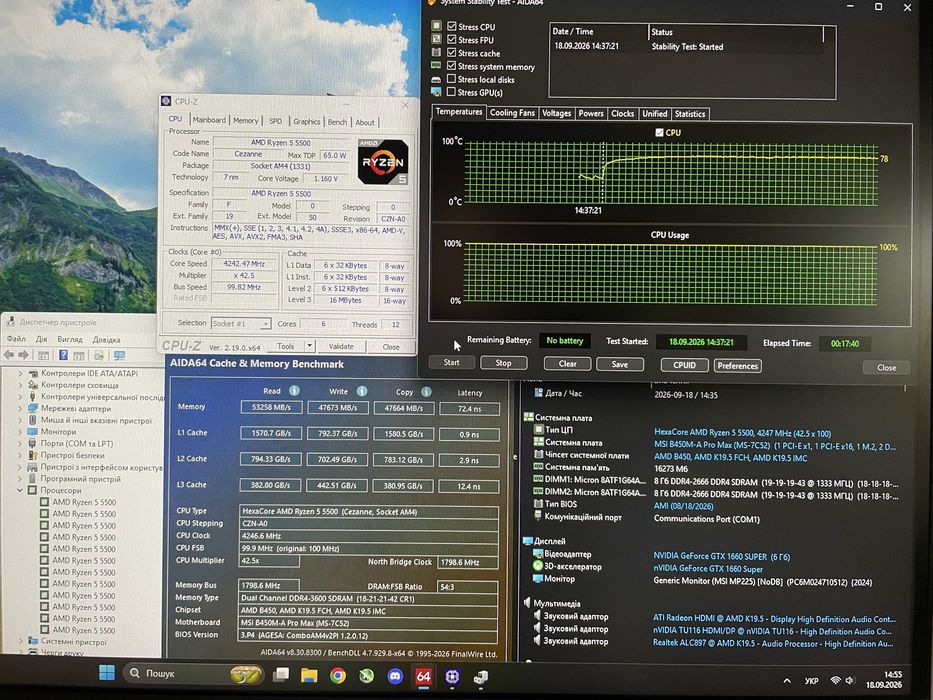Expand Контролери IDE ATA/ATAPI in Device Manager
Viewport: 933px width, 700px height.
20,373
